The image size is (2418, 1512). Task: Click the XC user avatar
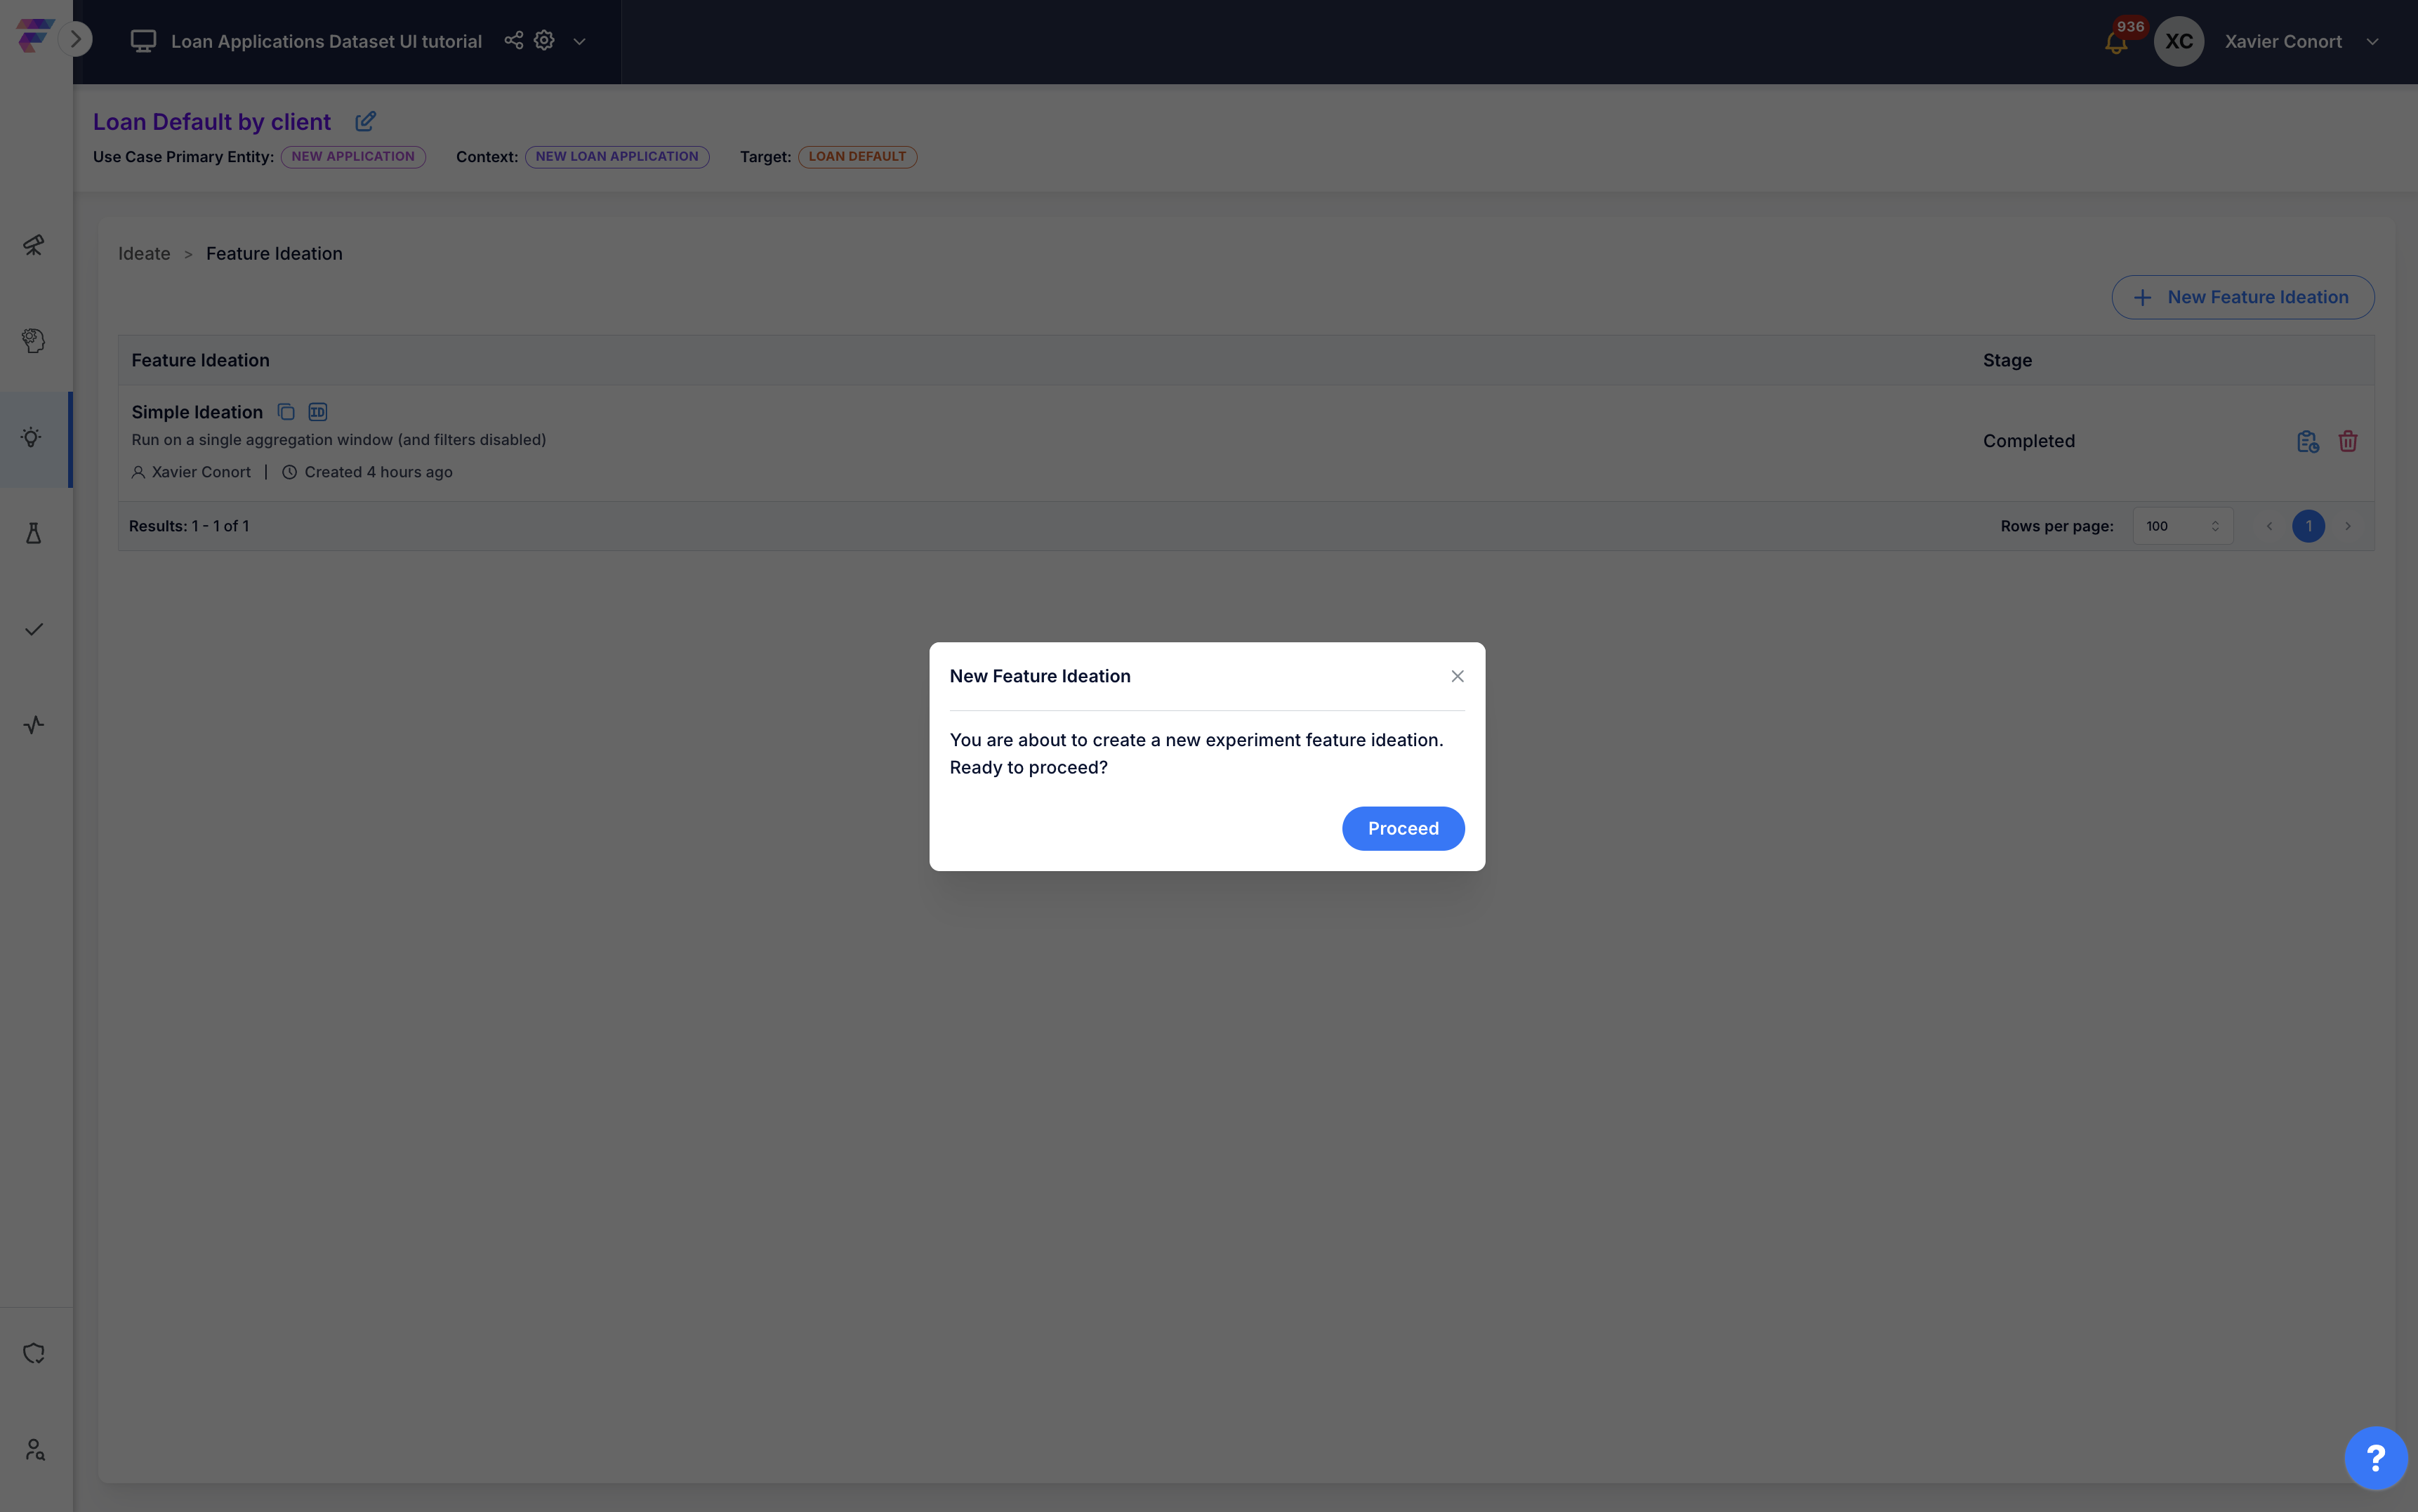[x=2179, y=41]
